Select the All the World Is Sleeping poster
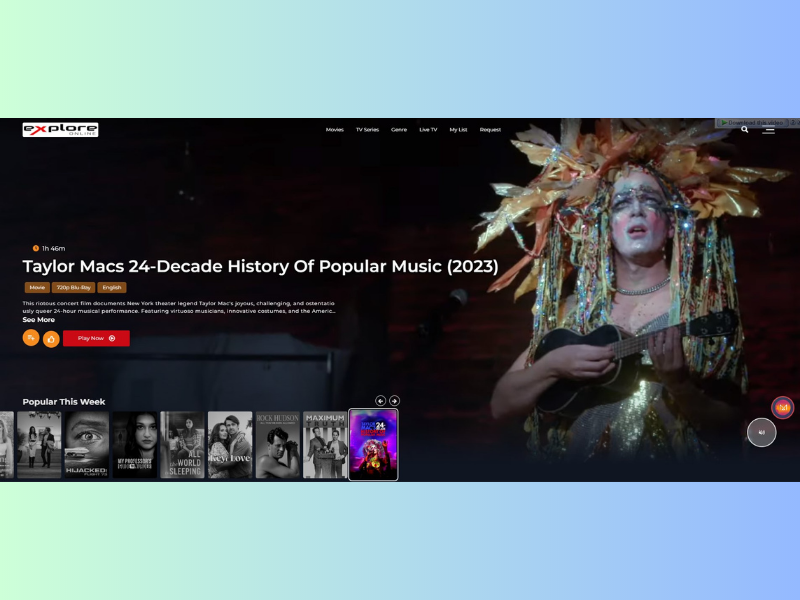This screenshot has height=600, width=800. (x=182, y=445)
